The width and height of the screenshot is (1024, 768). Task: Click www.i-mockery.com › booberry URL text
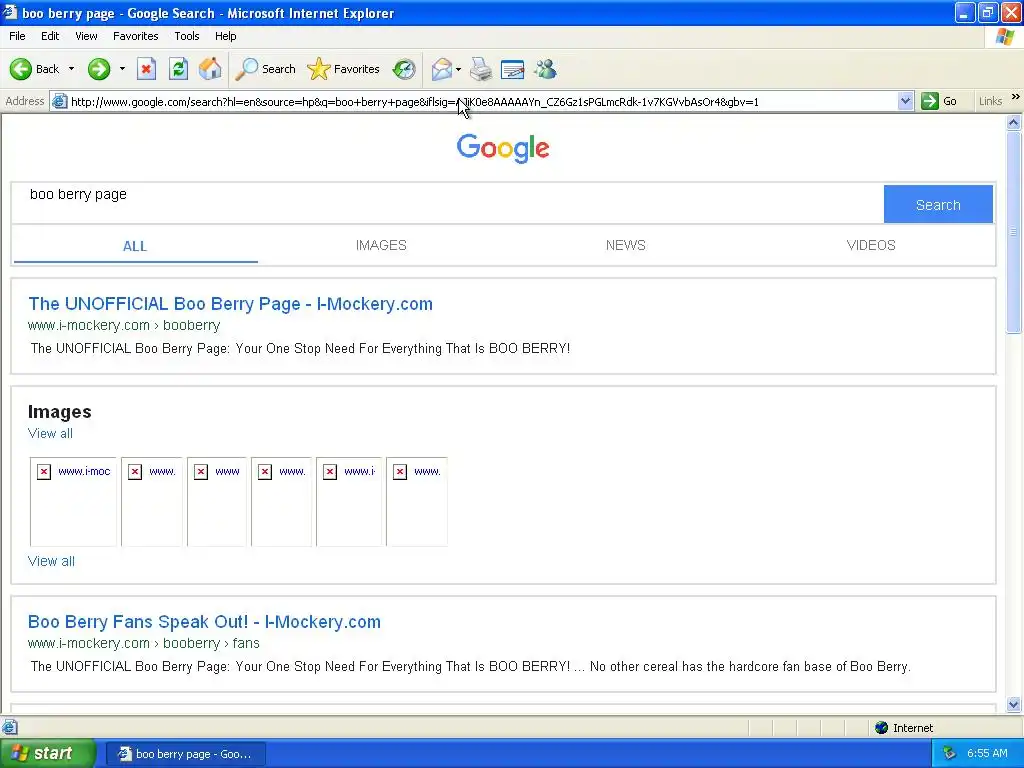tap(124, 325)
